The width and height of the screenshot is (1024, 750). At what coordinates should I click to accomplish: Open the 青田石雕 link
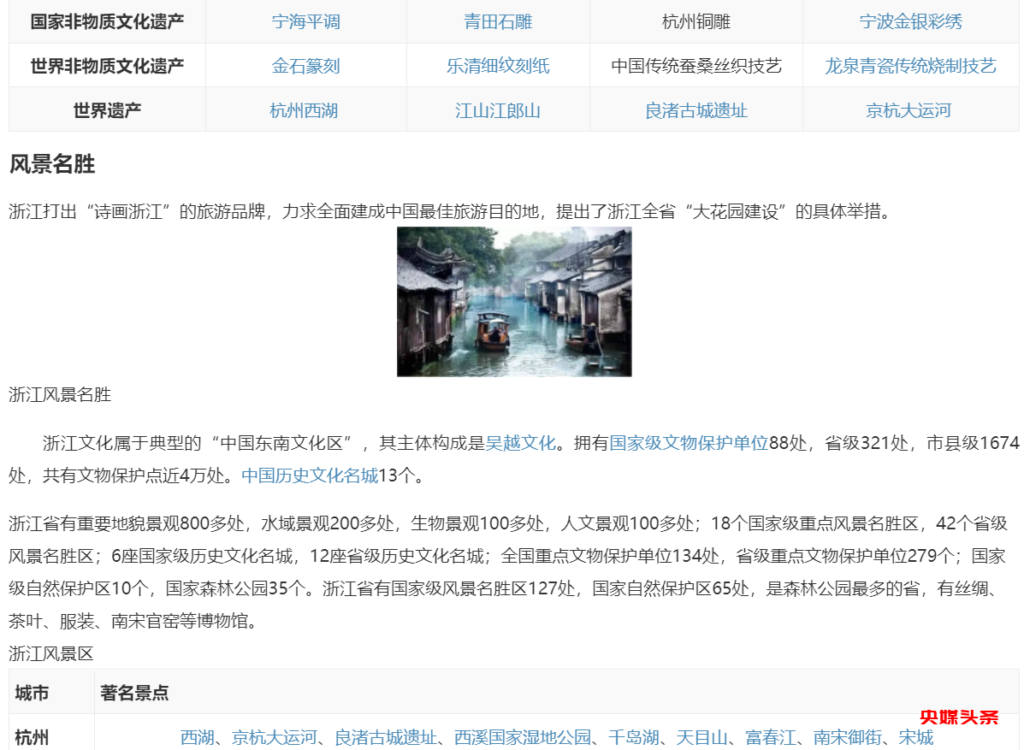click(x=498, y=22)
